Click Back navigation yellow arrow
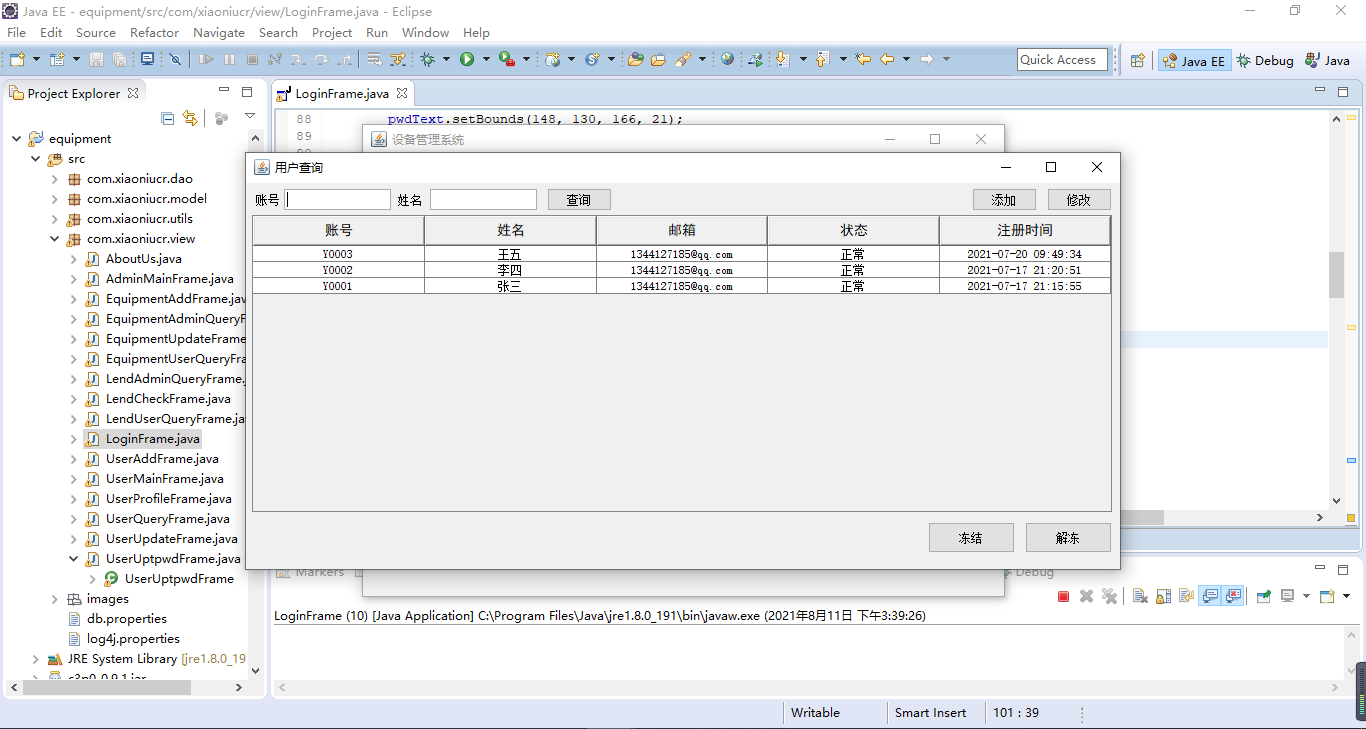The width and height of the screenshot is (1366, 729). pos(887,60)
